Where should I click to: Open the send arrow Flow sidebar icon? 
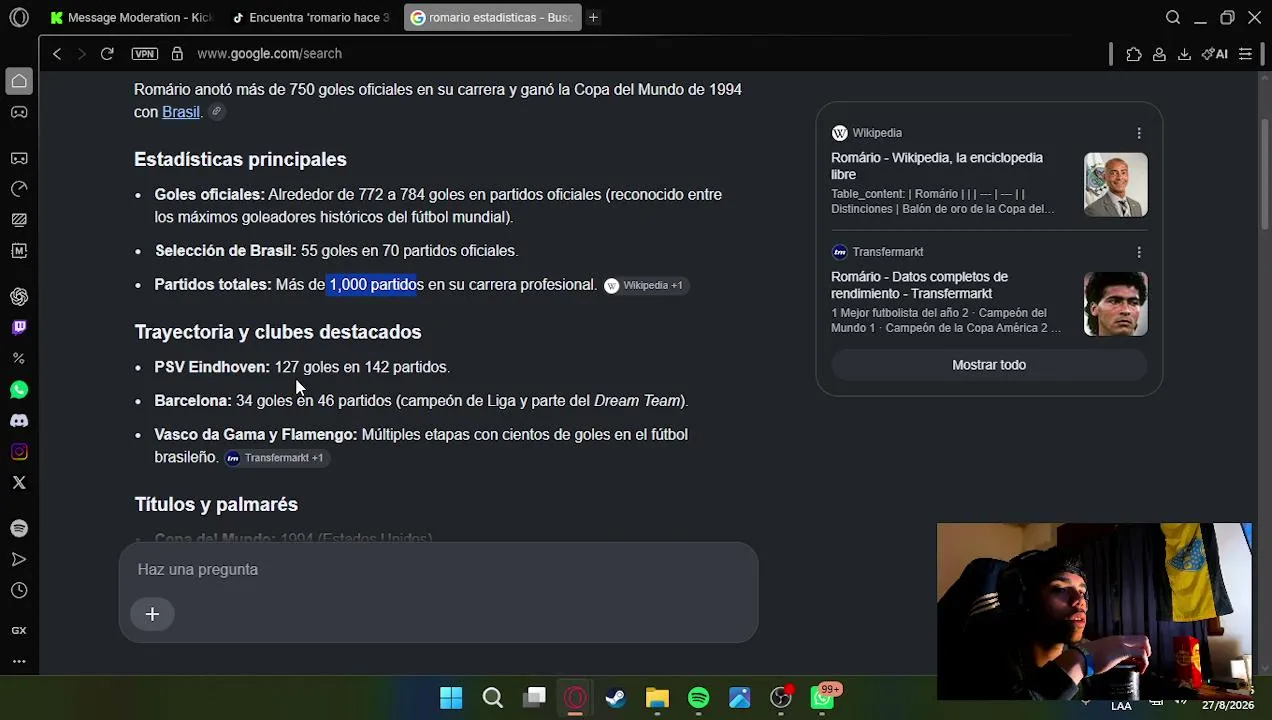[19, 560]
